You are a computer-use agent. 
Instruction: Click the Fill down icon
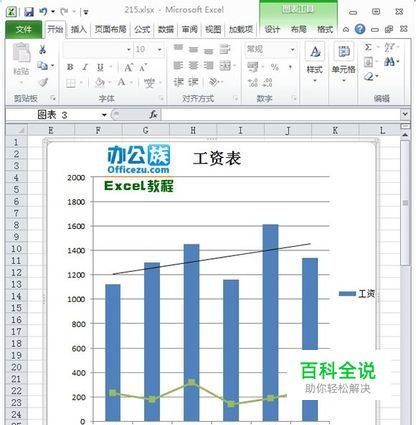(x=368, y=62)
